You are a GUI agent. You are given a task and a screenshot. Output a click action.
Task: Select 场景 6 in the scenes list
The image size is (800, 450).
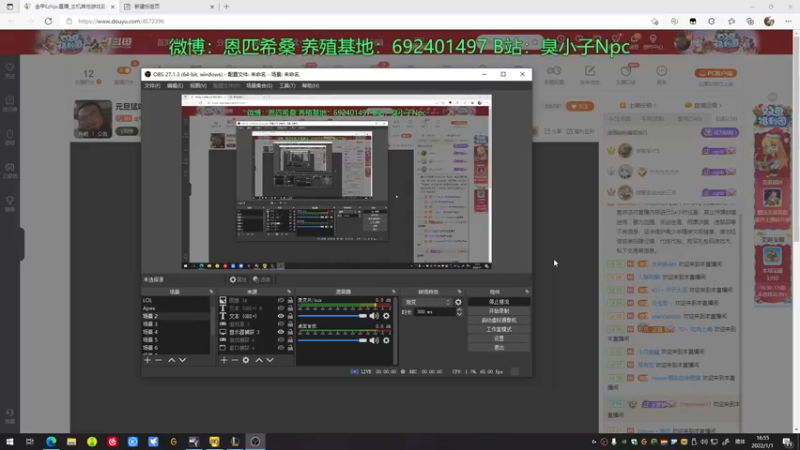[x=176, y=347]
